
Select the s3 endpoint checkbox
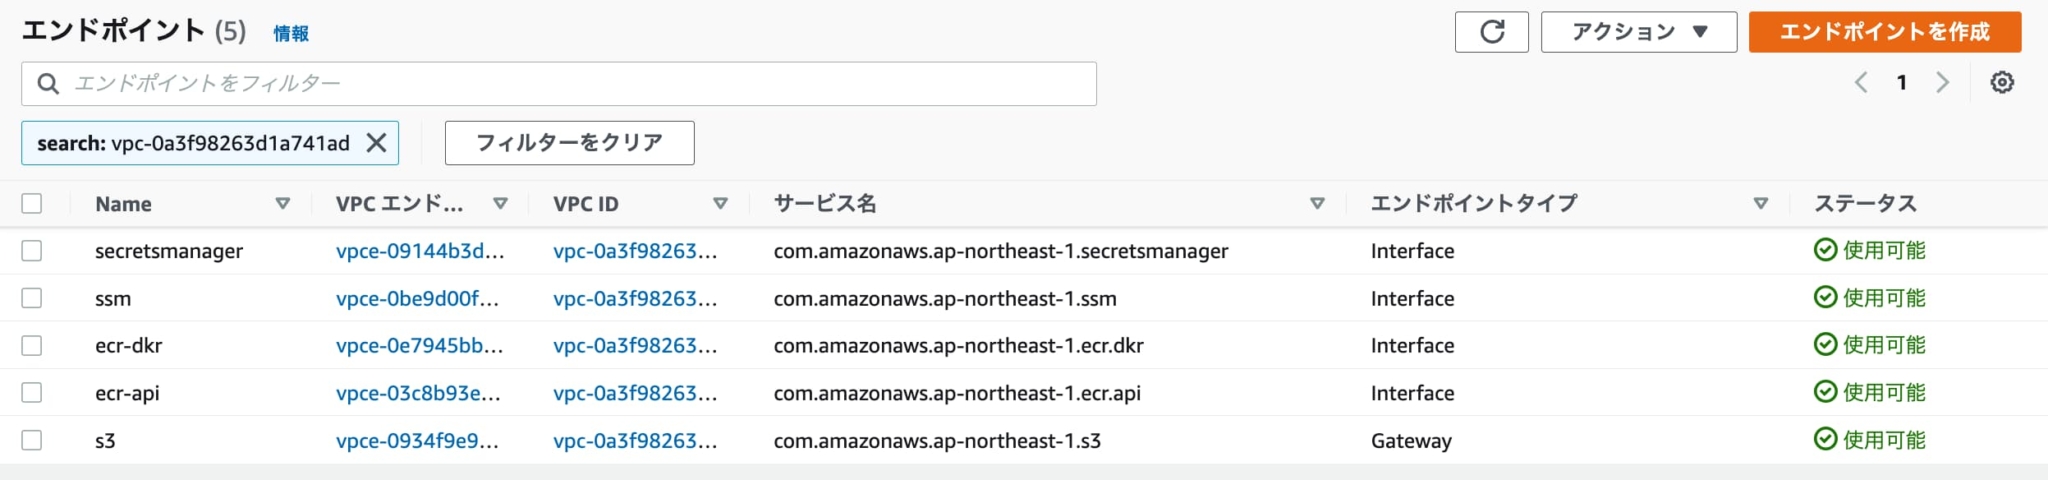point(32,441)
